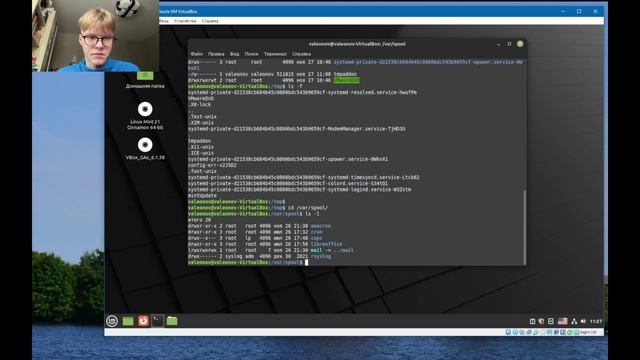Click the terminal title bar text
This screenshot has height=360, width=640.
click(357, 44)
